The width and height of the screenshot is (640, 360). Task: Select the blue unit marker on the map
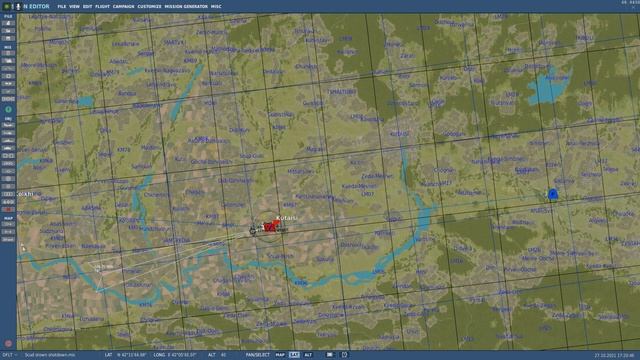click(553, 194)
